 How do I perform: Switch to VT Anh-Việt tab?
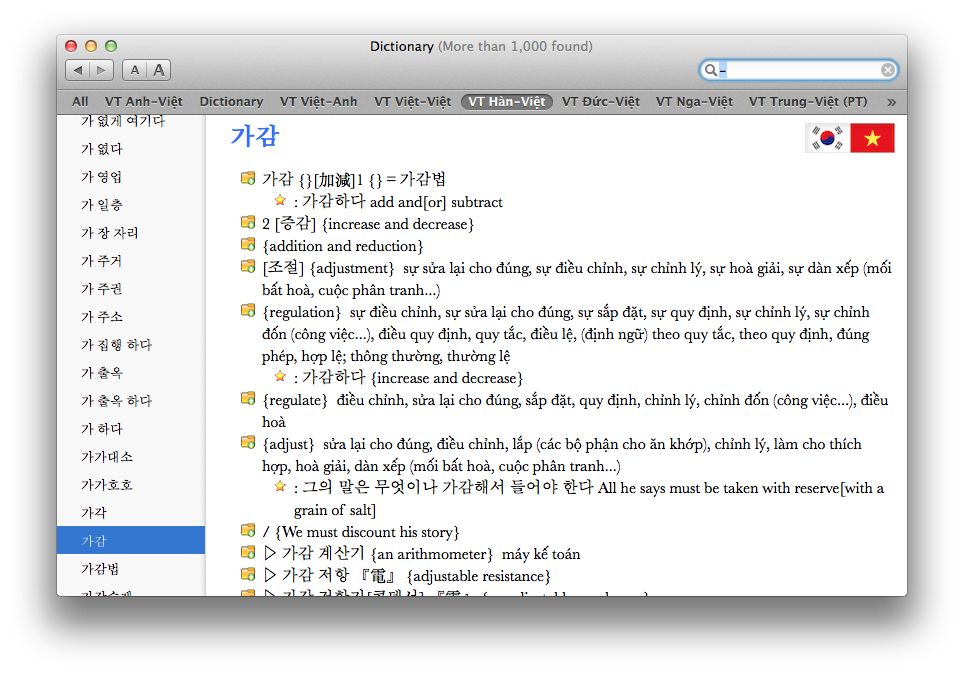click(x=144, y=101)
